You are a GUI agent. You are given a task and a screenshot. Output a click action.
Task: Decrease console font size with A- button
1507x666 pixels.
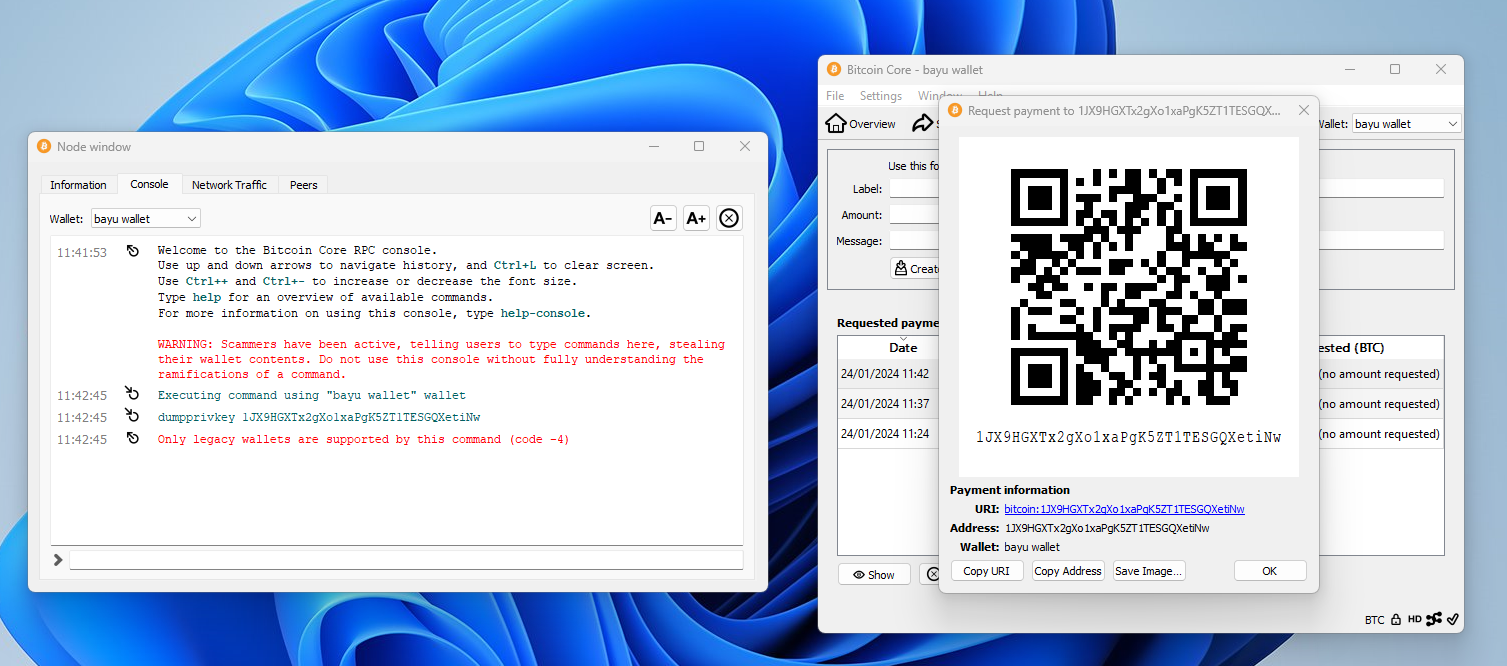[x=663, y=218]
